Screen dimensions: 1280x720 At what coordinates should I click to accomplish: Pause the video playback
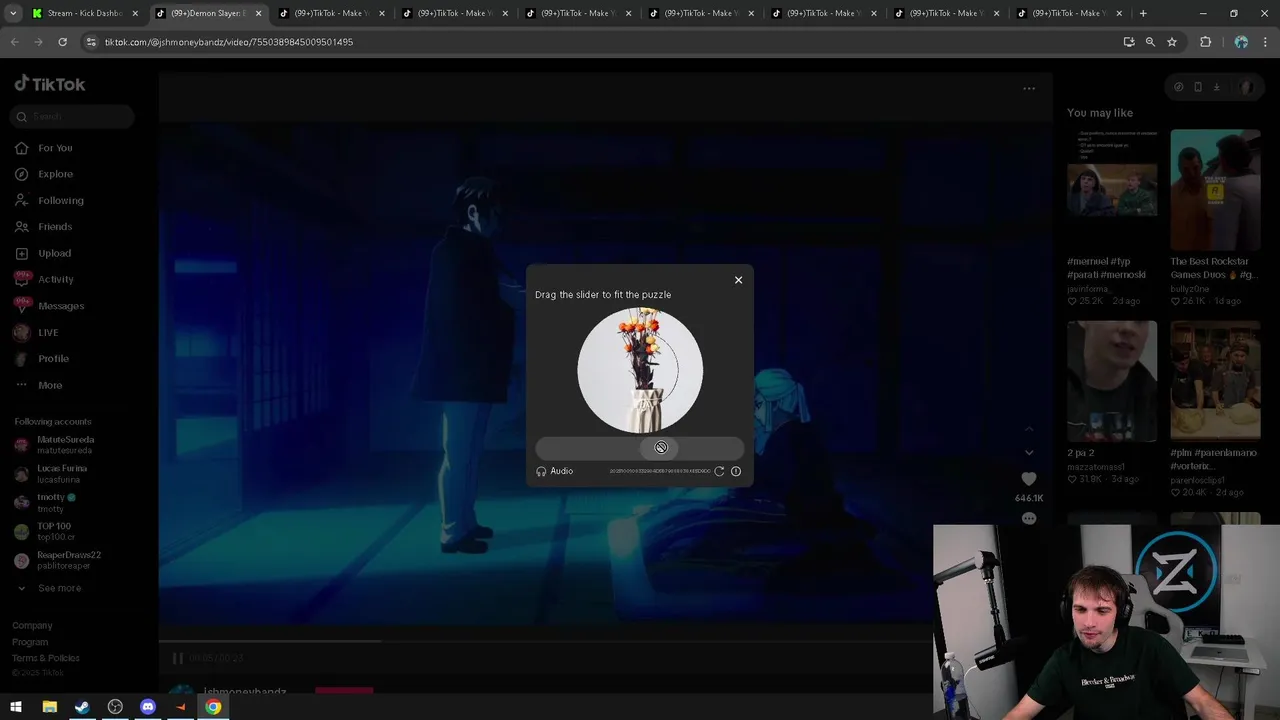click(177, 658)
